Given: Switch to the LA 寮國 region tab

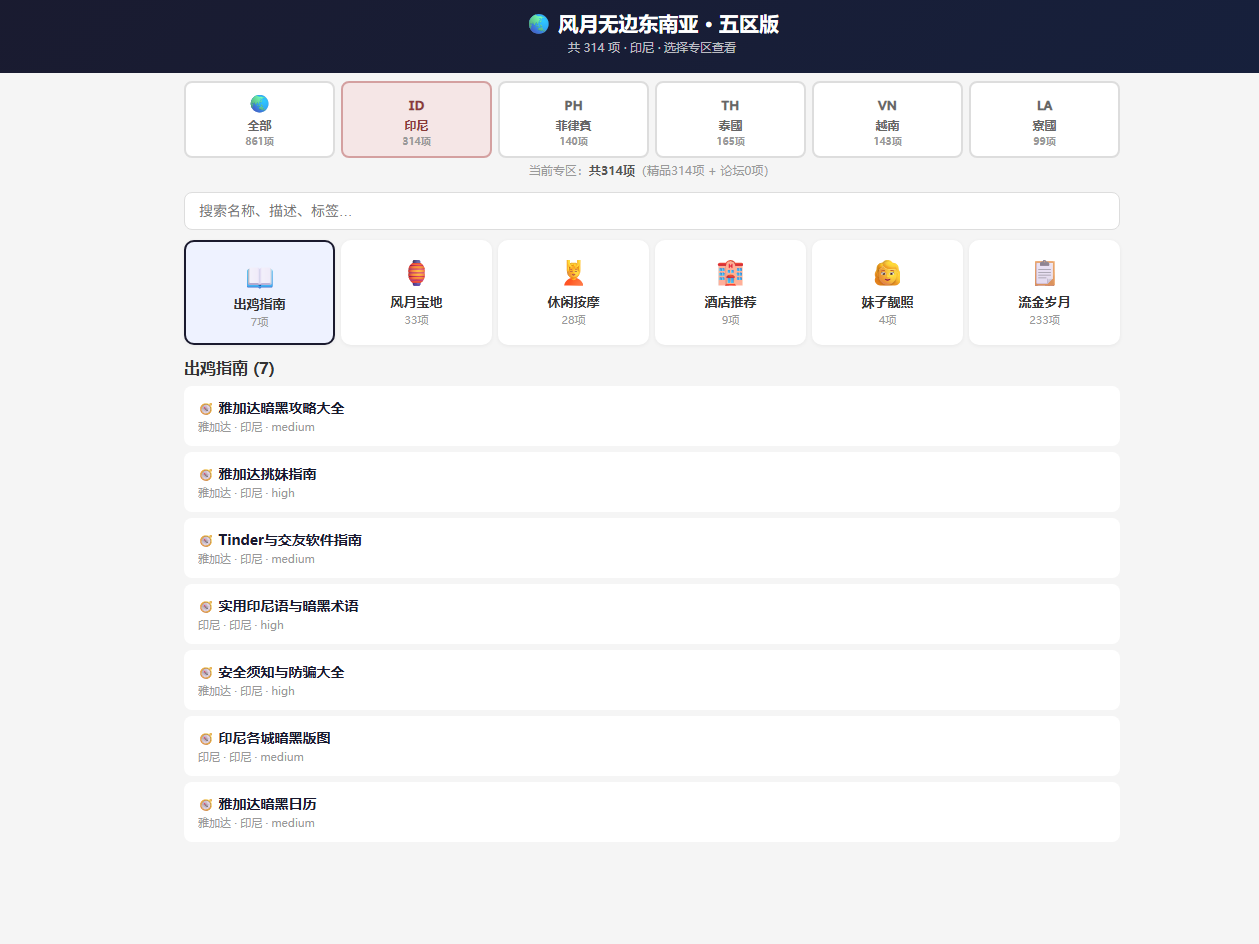Looking at the screenshot, I should pyautogui.click(x=1044, y=119).
